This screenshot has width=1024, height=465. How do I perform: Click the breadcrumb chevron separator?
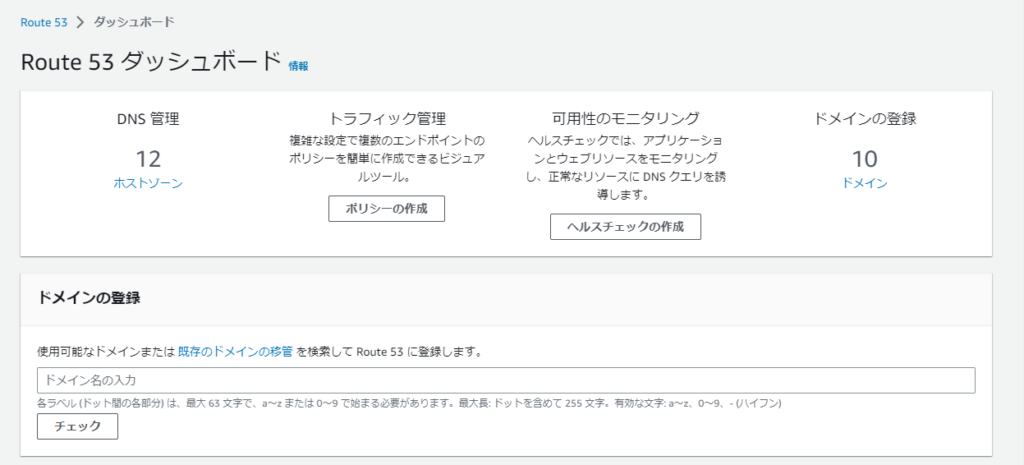pyautogui.click(x=80, y=21)
